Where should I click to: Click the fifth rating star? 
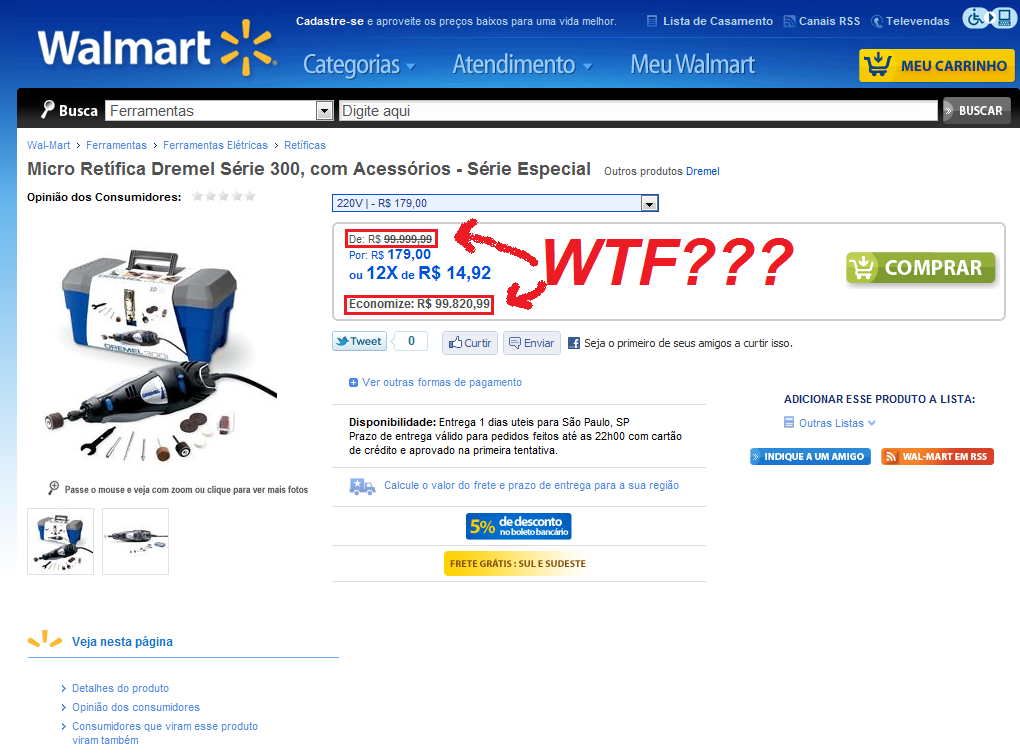click(x=250, y=196)
